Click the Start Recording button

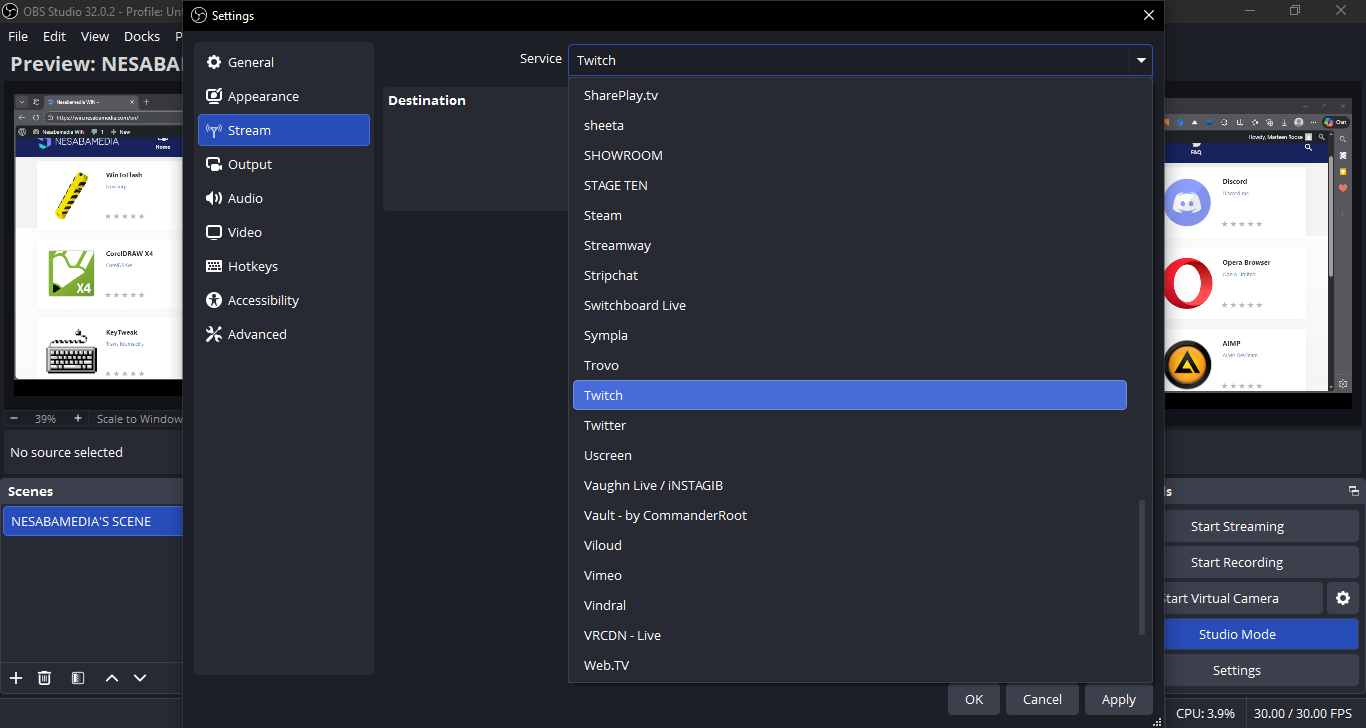point(1237,562)
